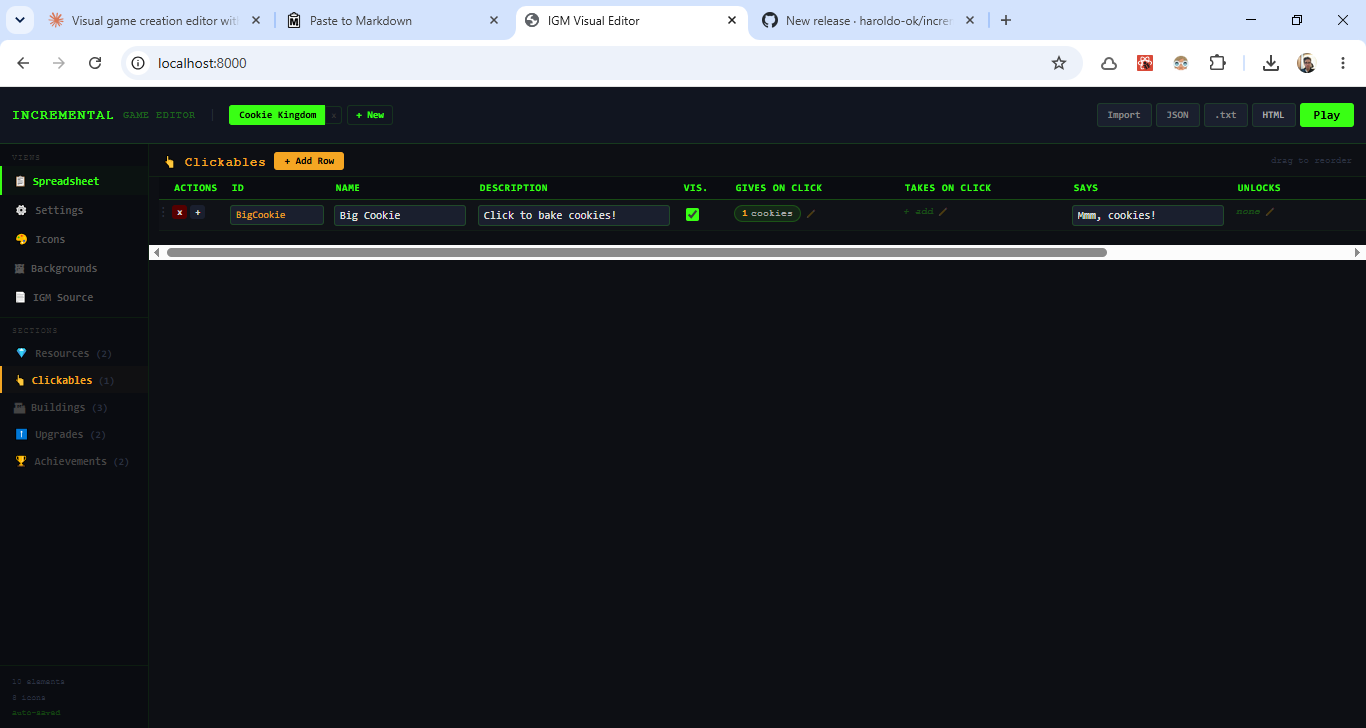Click the browser back arrow
Image resolution: width=1366 pixels, height=728 pixels.
tap(23, 63)
